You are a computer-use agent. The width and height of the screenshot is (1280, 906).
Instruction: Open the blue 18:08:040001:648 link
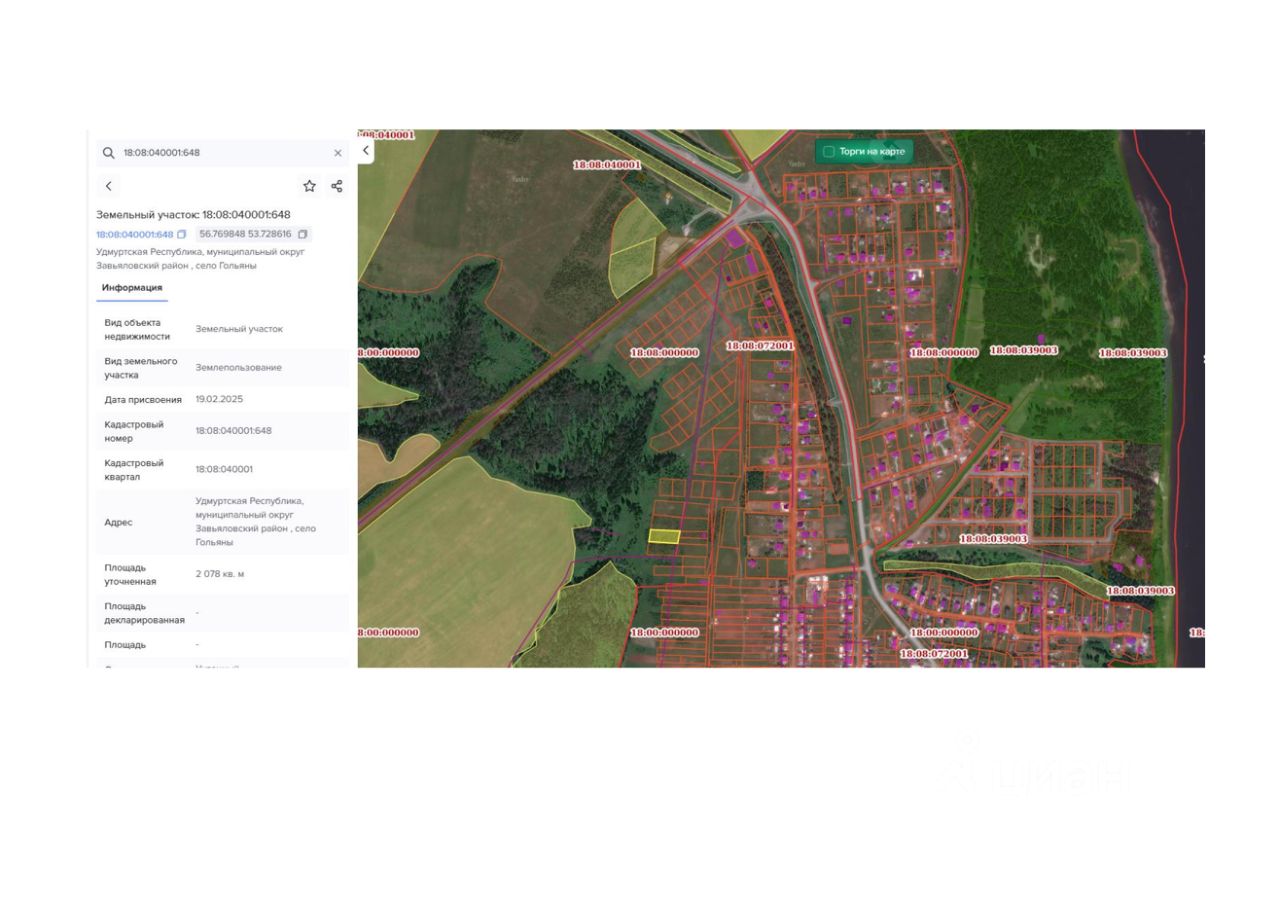134,234
